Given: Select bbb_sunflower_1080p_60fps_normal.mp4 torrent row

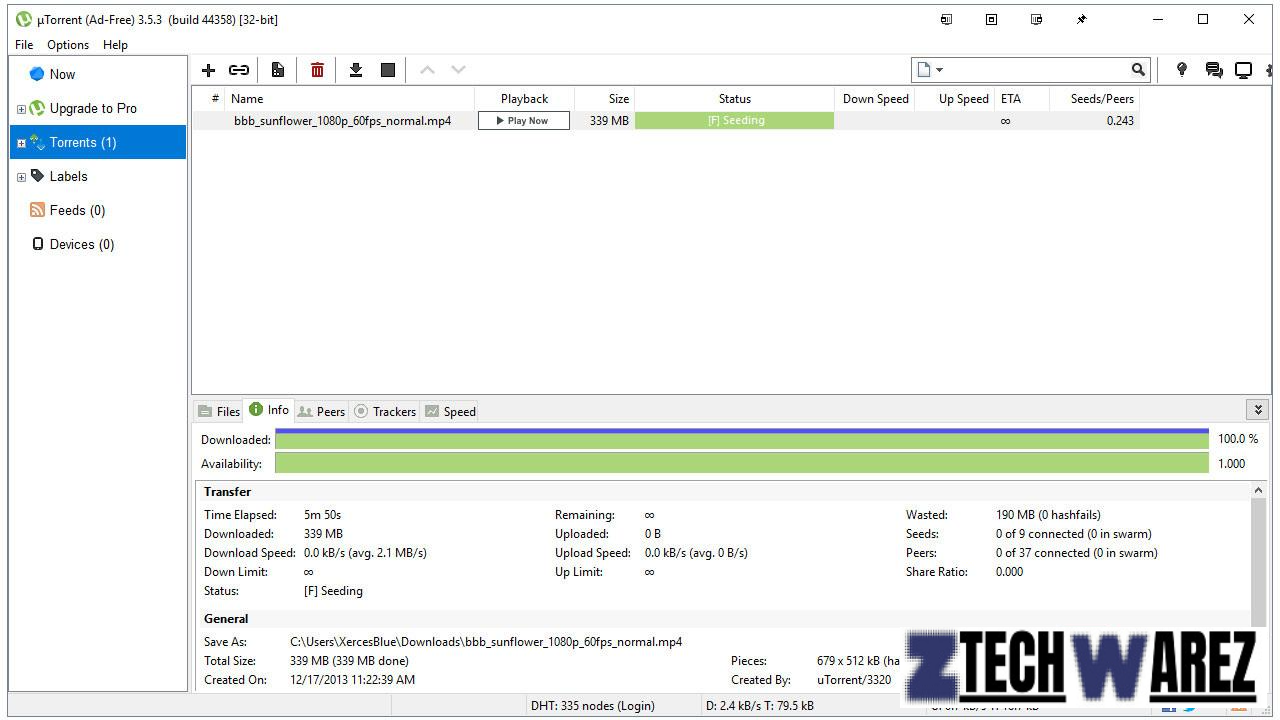Looking at the screenshot, I should coord(666,121).
